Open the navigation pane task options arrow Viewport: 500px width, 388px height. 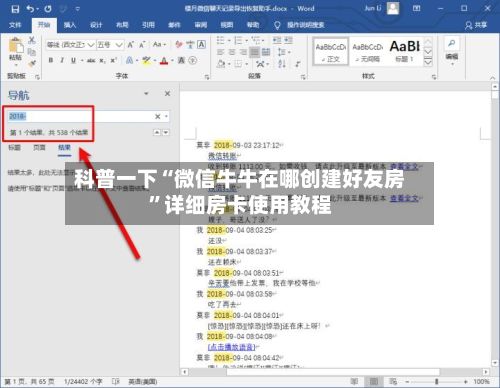(x=146, y=94)
